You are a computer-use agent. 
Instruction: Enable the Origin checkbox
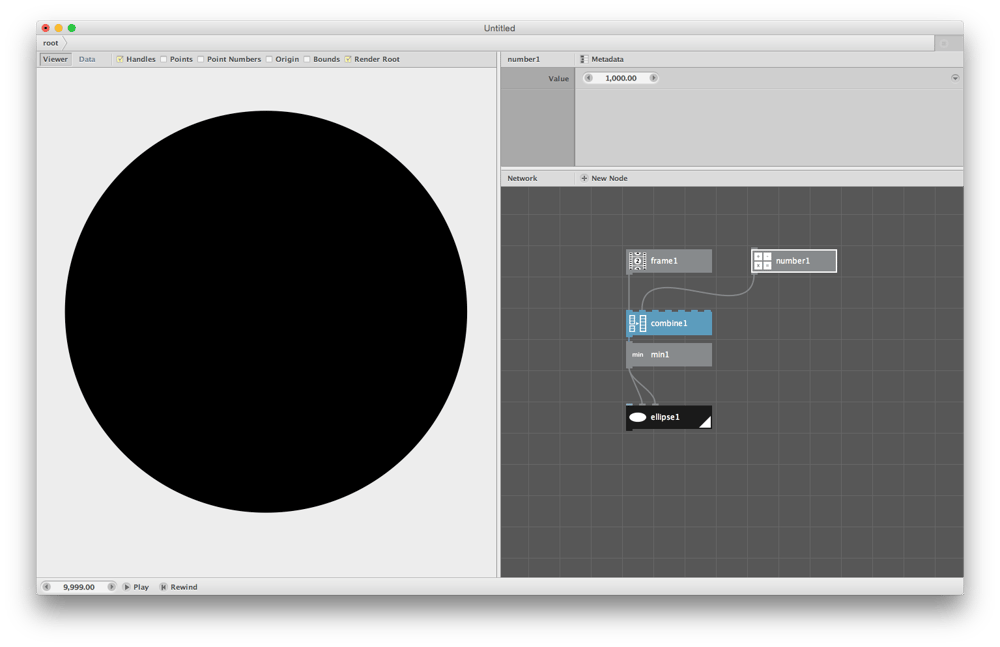(269, 59)
